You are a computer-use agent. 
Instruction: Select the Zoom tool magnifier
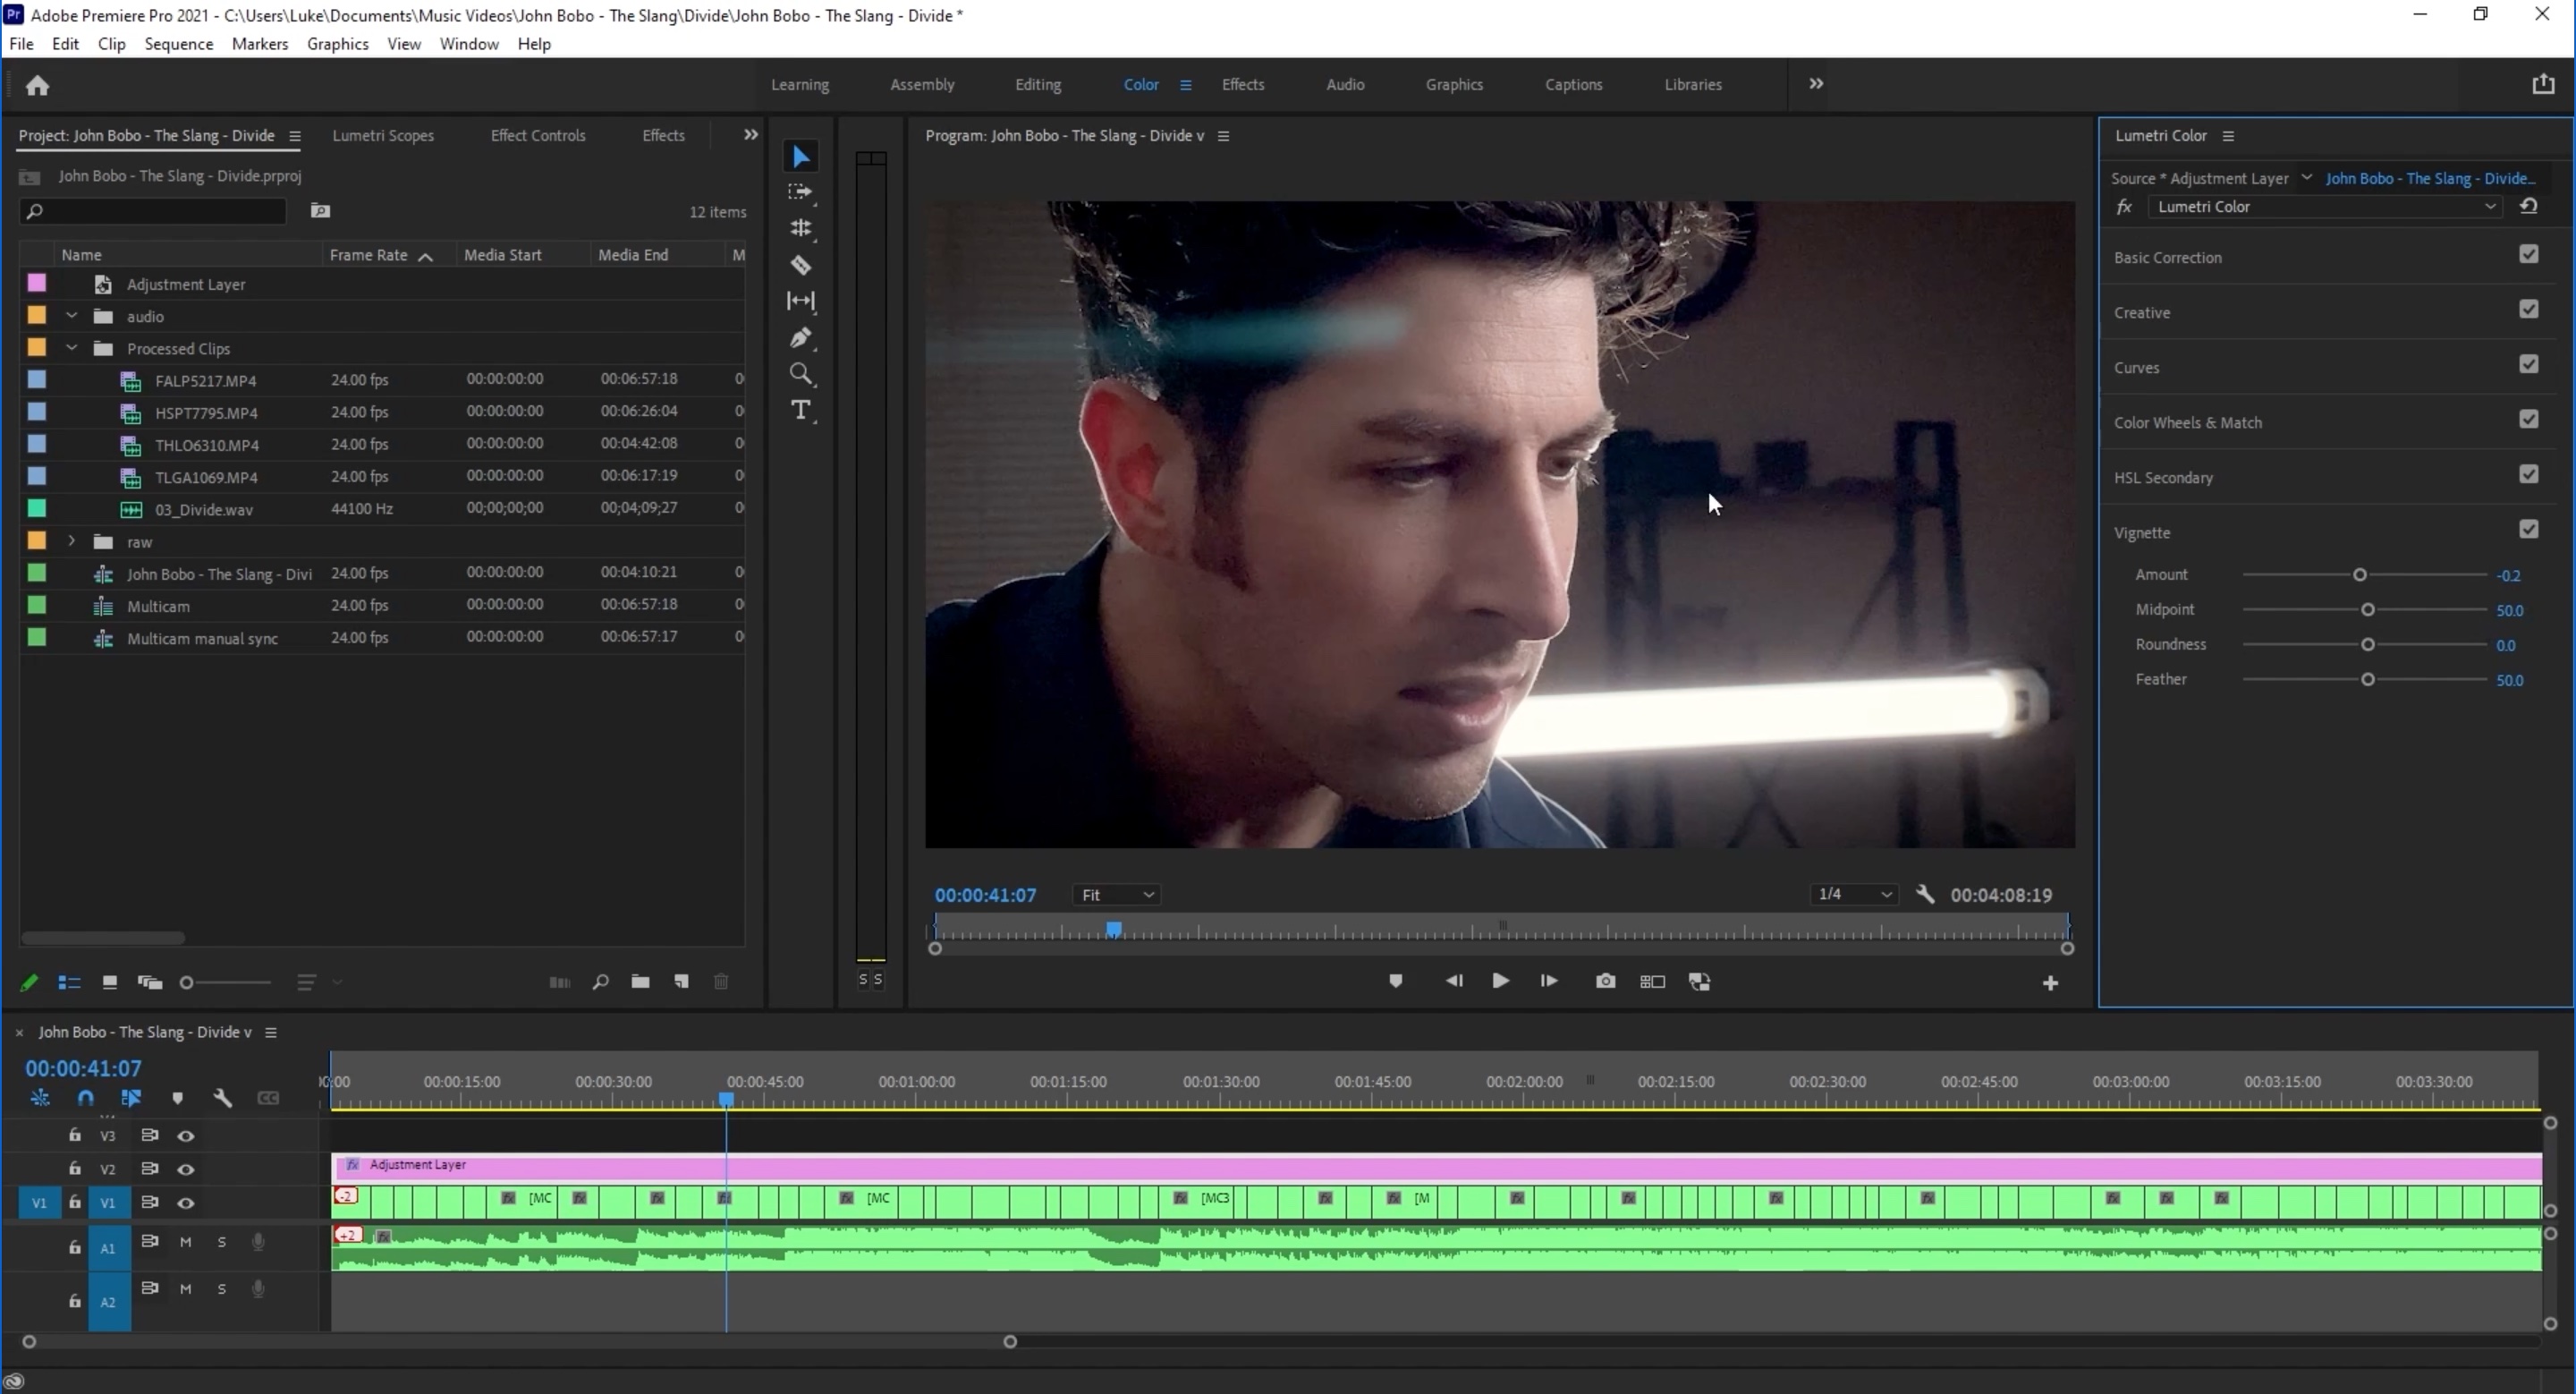tap(801, 374)
